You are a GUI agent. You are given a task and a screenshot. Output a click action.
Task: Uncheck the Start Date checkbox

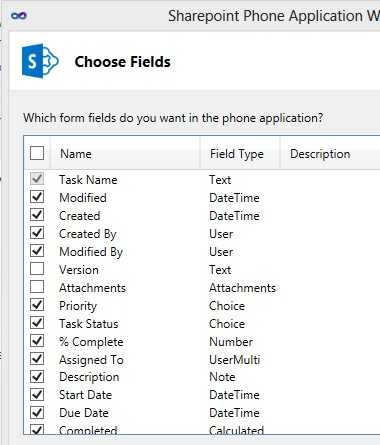(x=37, y=395)
